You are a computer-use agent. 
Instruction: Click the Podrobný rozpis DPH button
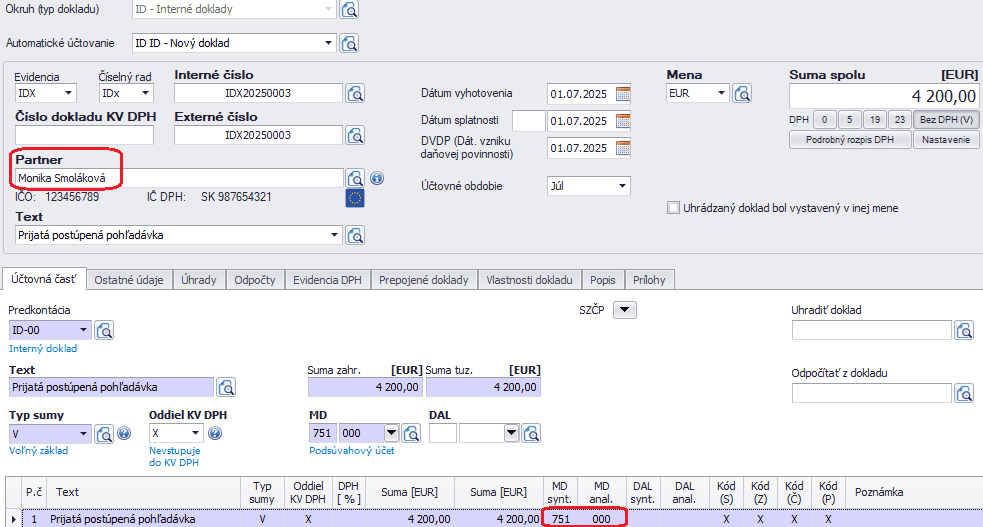[849, 140]
